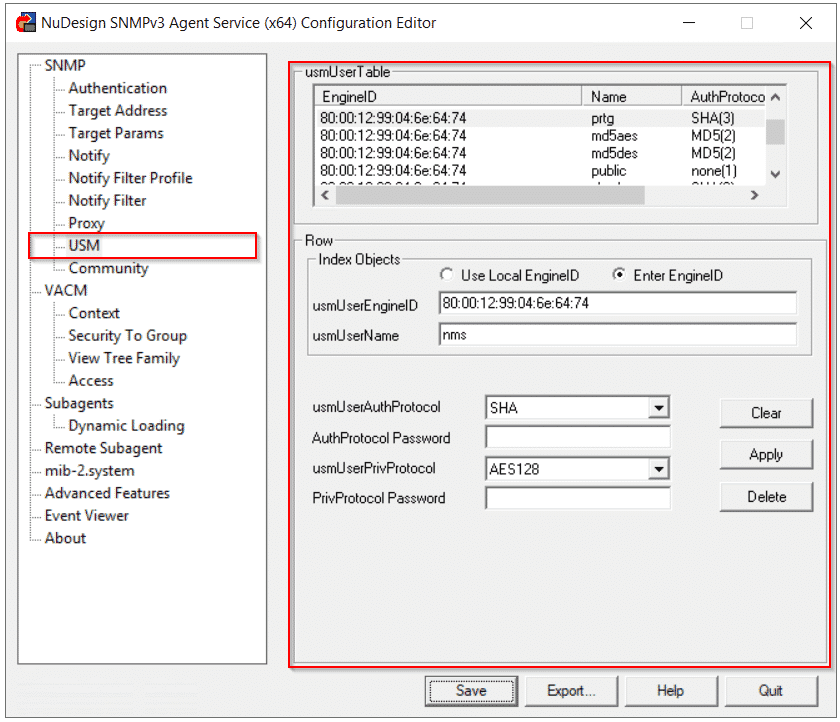
Task: Click the table scroll right arrow
Action: (754, 195)
